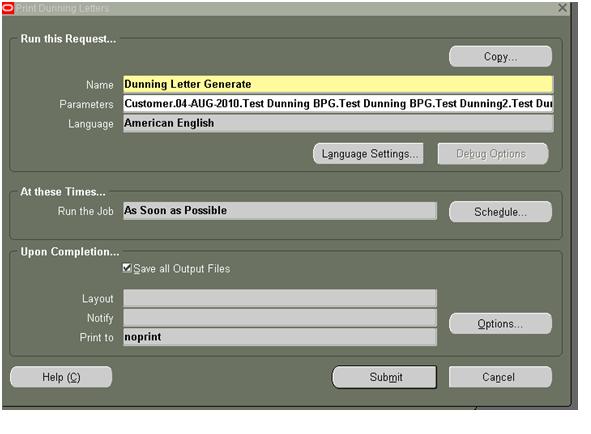
Task: Focus the Name field Dunning Letter Generate
Action: 338,84
